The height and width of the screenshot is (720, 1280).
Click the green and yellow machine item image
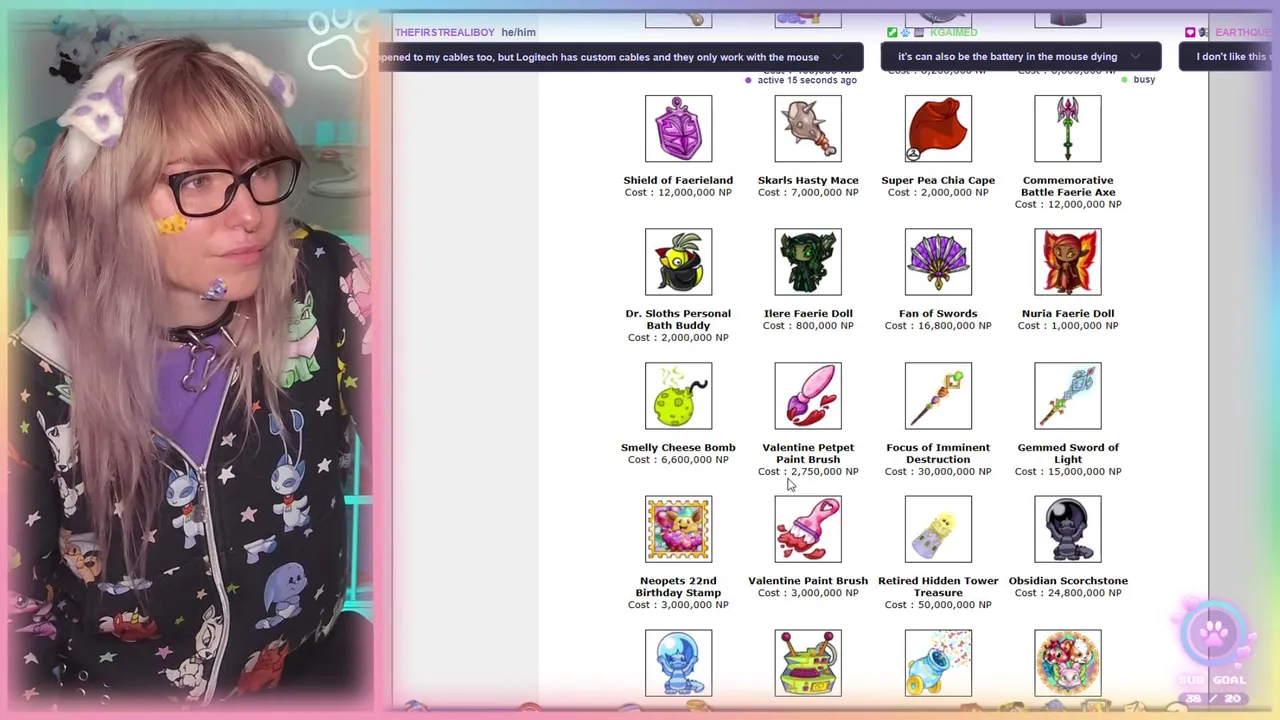pyautogui.click(x=808, y=663)
